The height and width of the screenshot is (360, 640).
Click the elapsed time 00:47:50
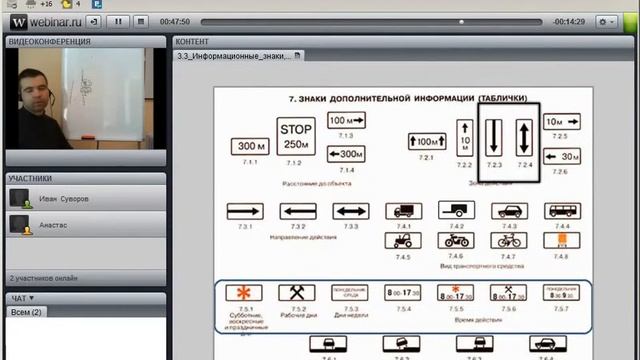coord(175,22)
